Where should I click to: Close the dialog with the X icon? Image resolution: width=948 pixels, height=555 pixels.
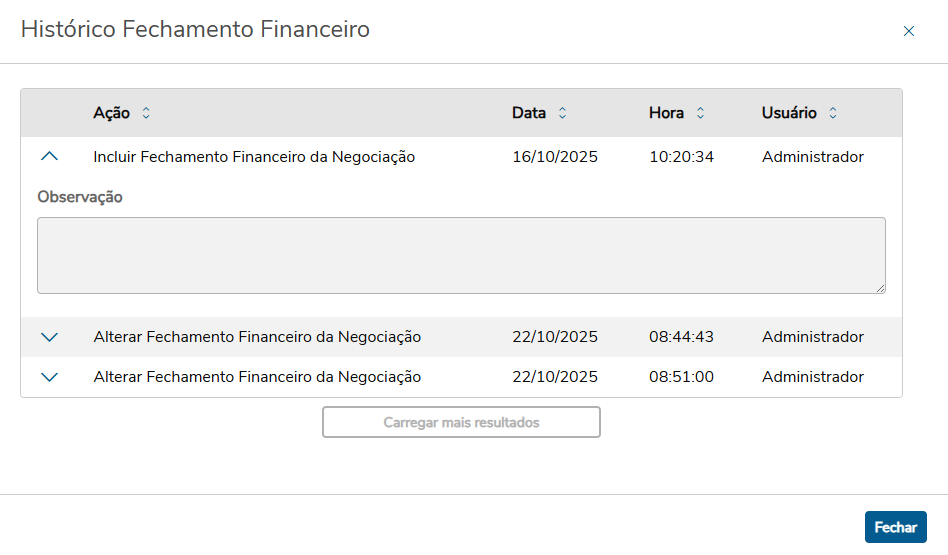pyautogui.click(x=909, y=31)
